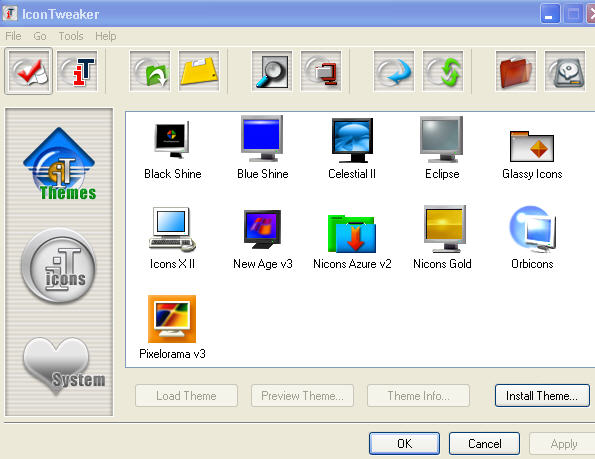This screenshot has width=595, height=459.
Task: Select the Eclipse theme
Action: click(x=442, y=148)
